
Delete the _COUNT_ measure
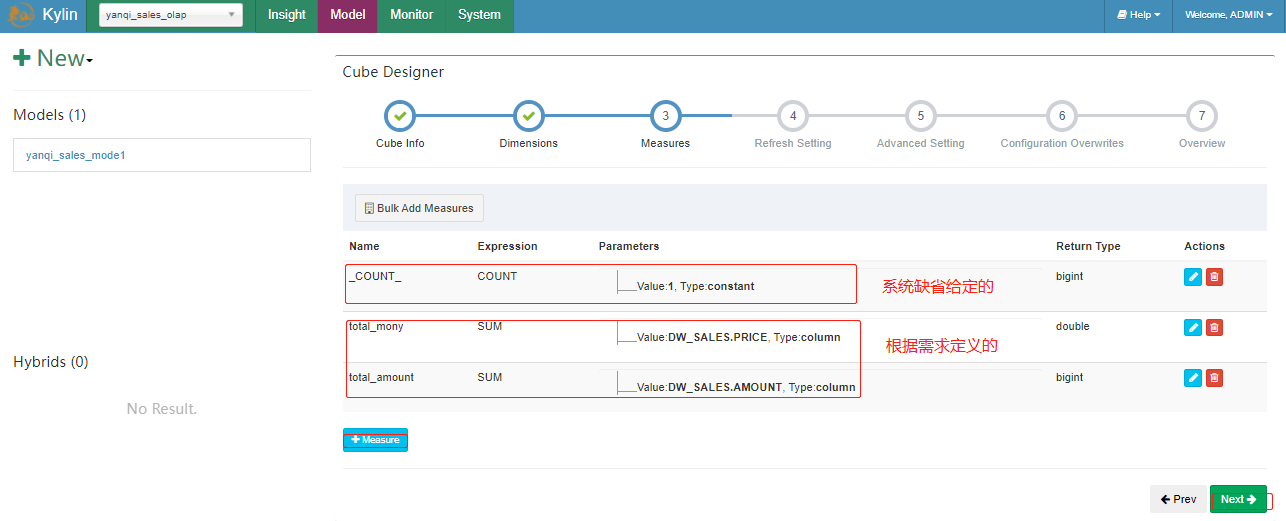(1214, 277)
